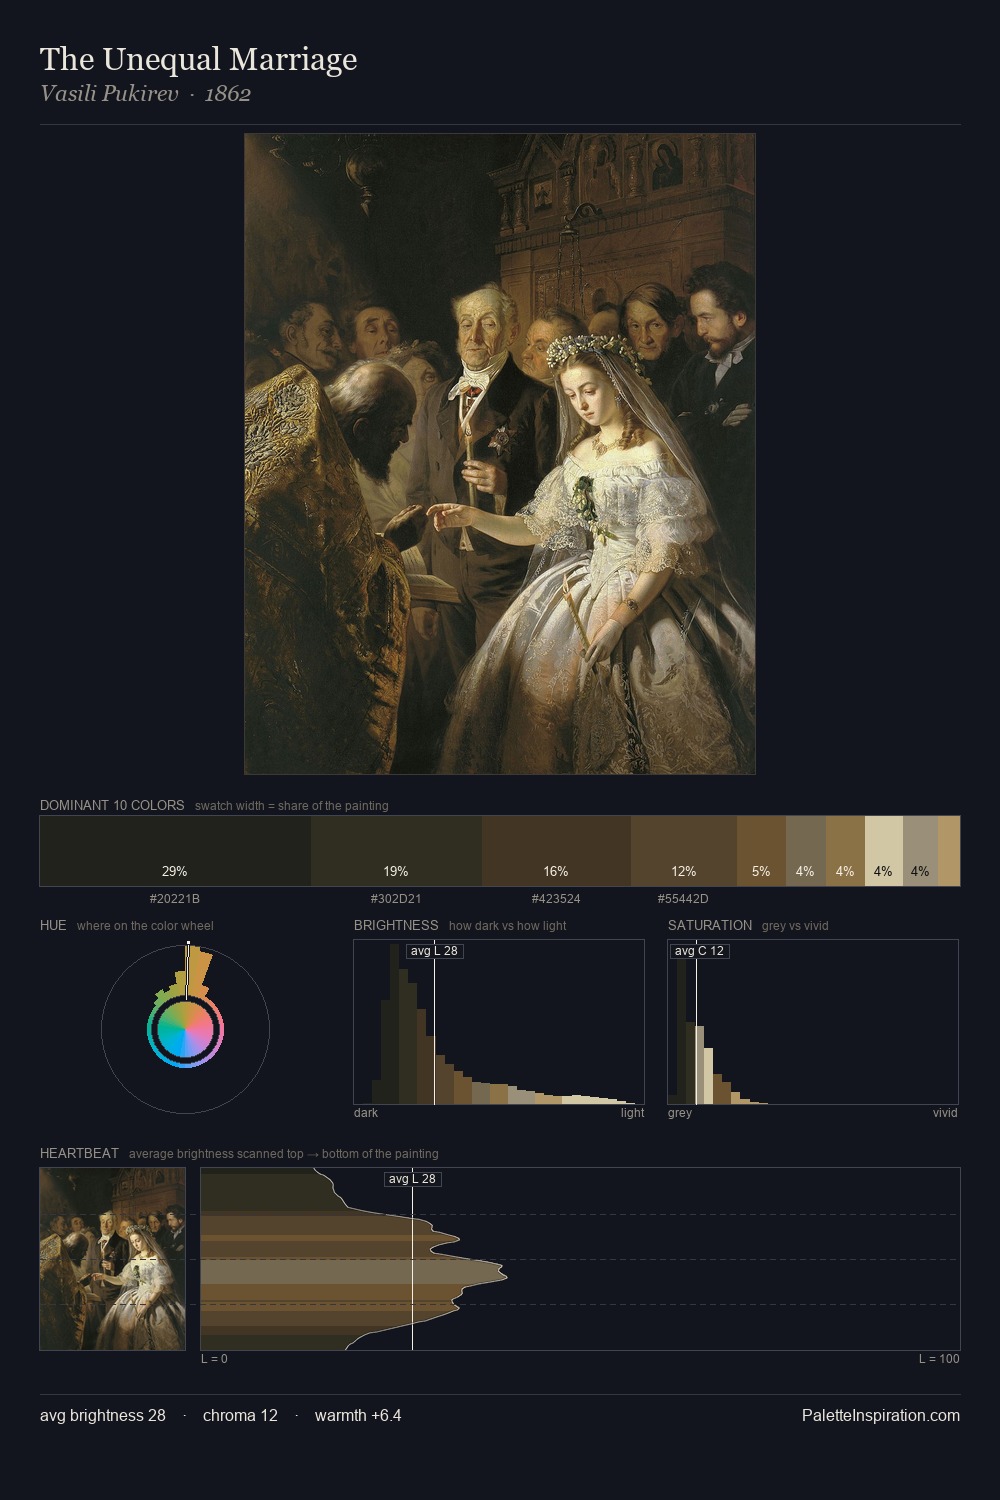Choose the 12% brown swatch
This screenshot has height=1500, width=1000.
click(x=684, y=851)
